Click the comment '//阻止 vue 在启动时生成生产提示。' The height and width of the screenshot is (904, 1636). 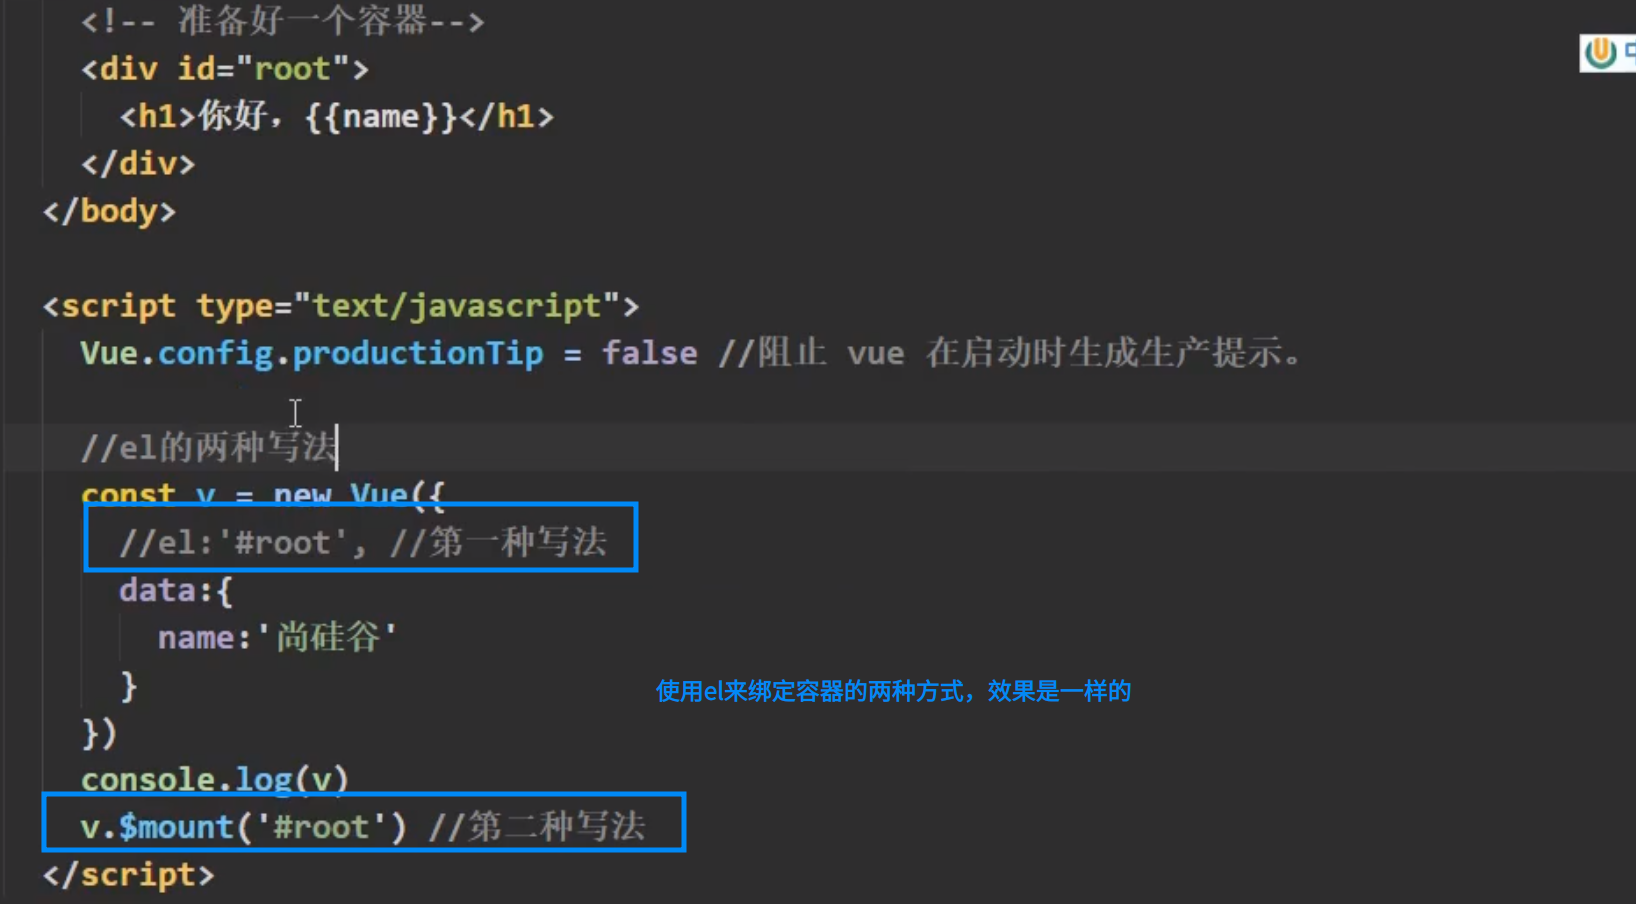click(1010, 353)
